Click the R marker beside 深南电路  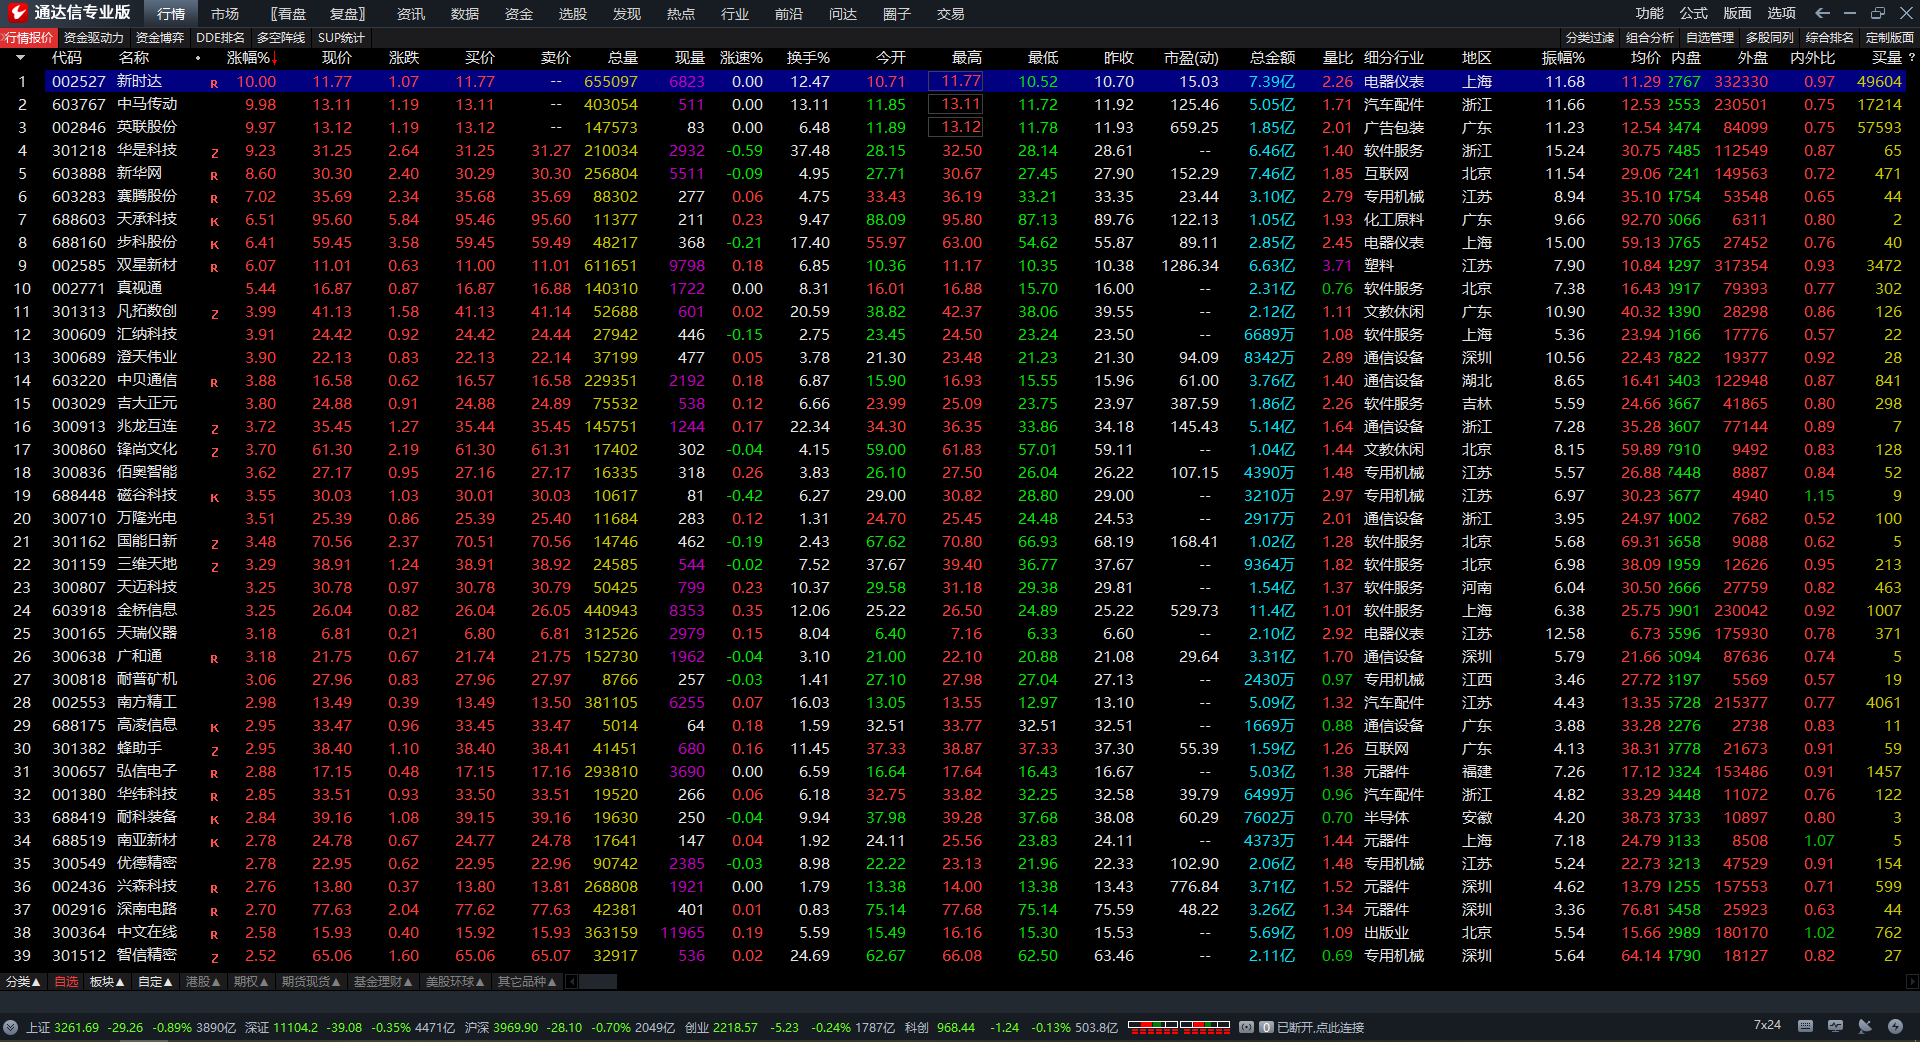point(214,912)
